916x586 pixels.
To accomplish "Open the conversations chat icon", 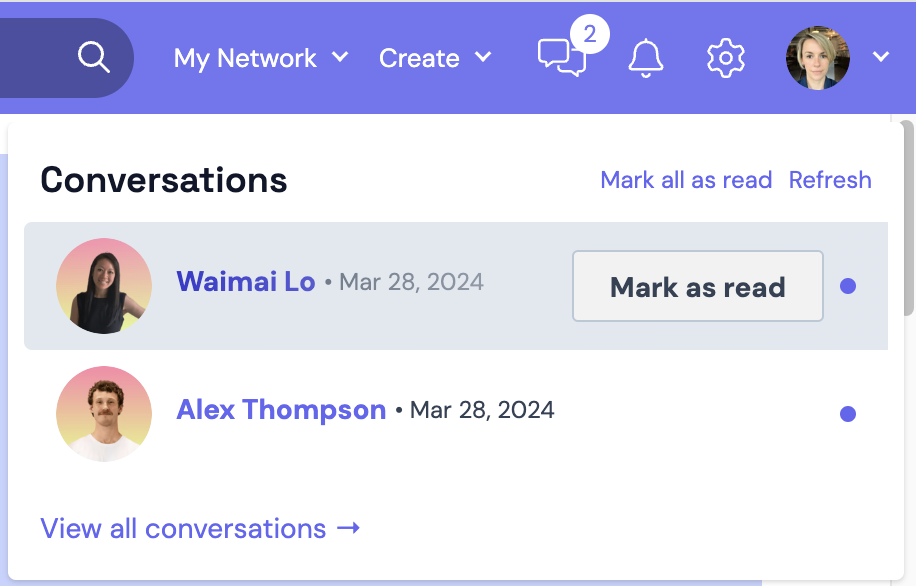I will pyautogui.click(x=560, y=58).
